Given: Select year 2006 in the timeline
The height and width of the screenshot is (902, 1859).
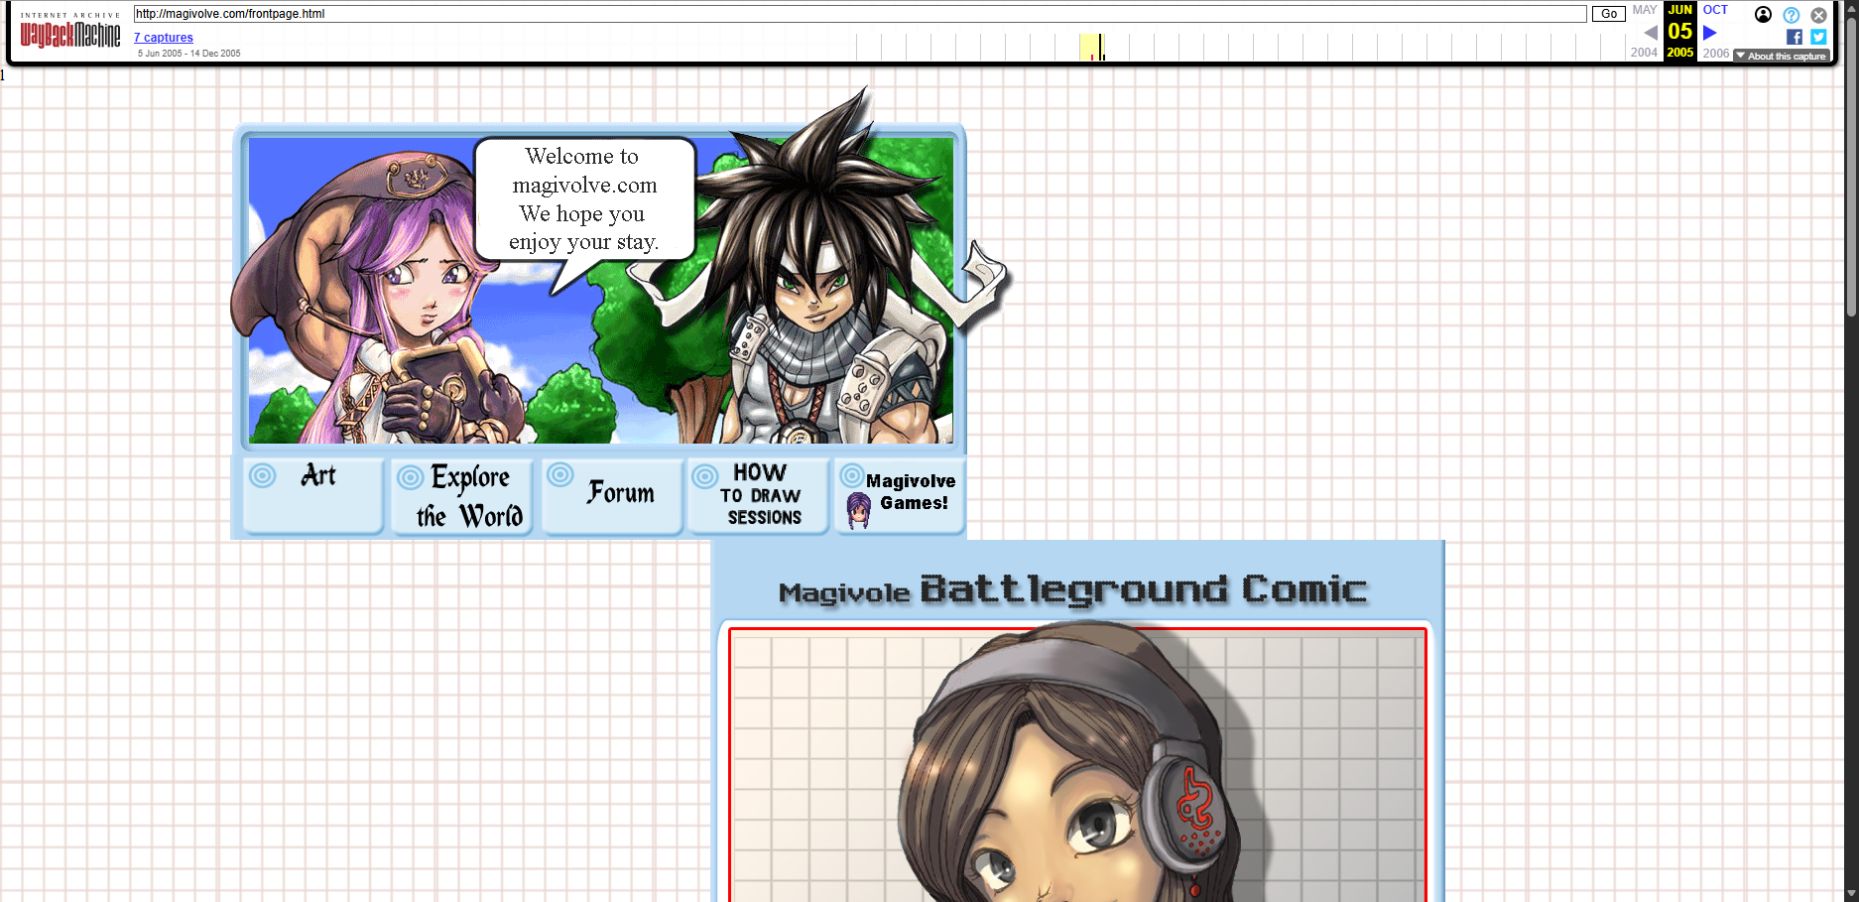Looking at the screenshot, I should (x=1716, y=53).
